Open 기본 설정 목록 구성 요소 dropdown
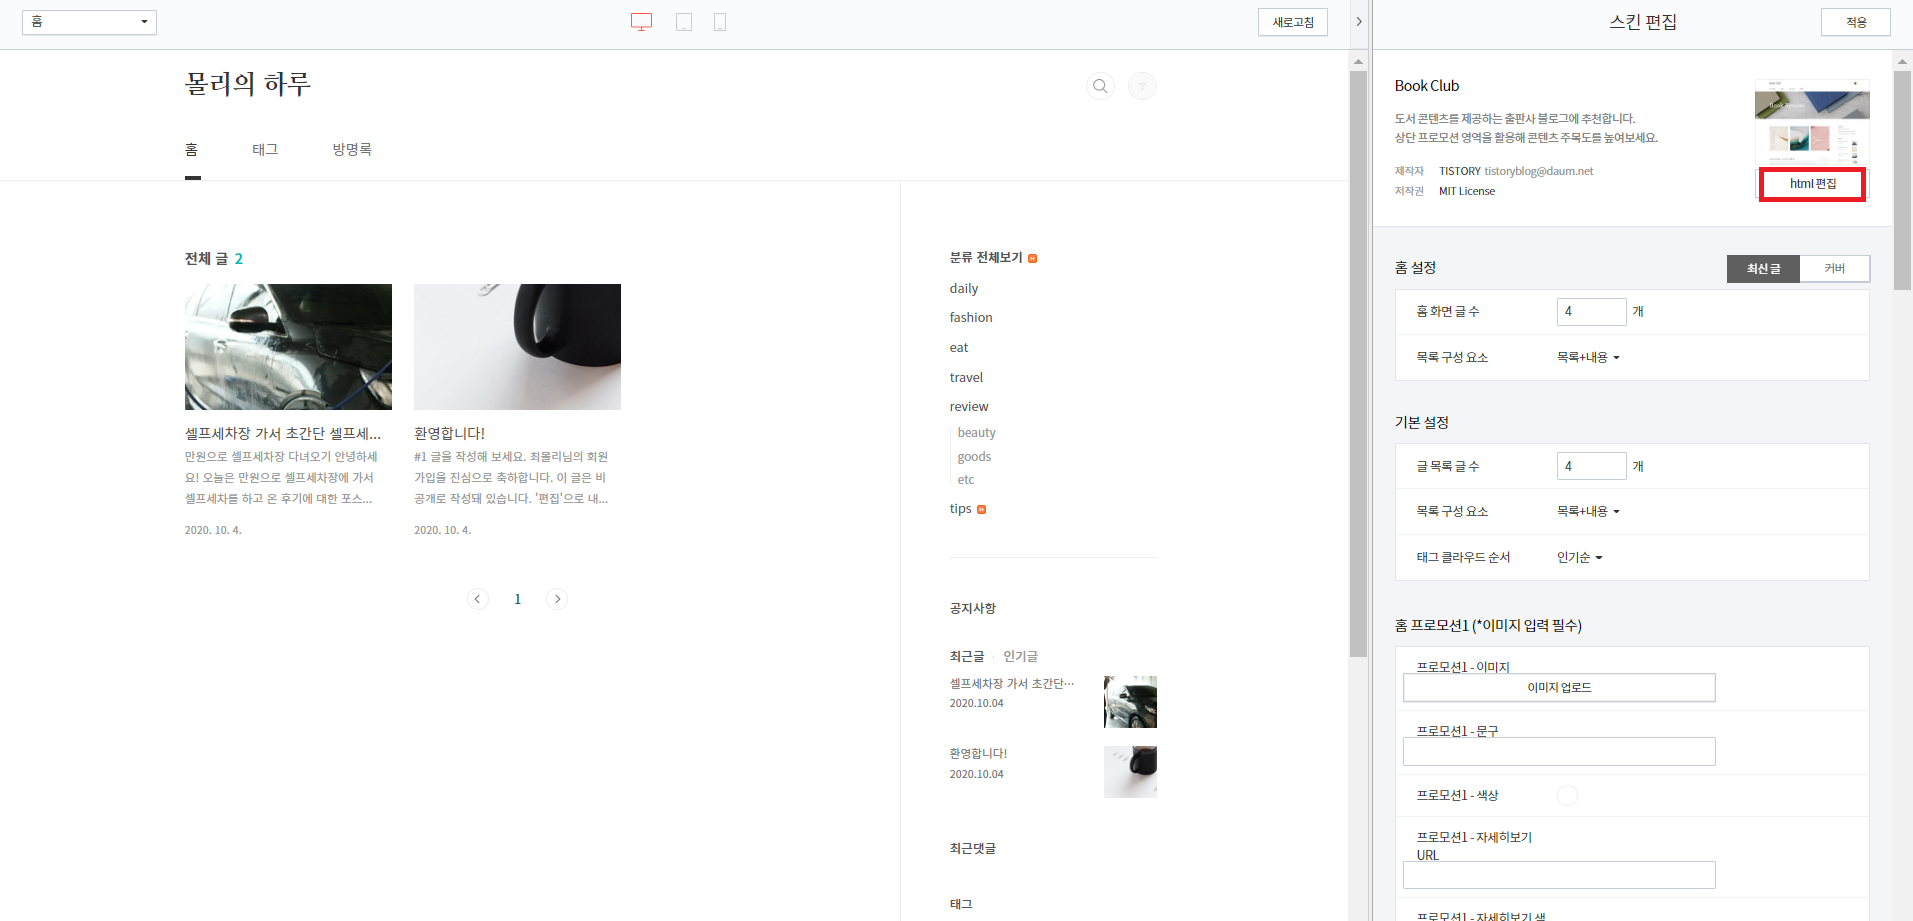This screenshot has height=921, width=1913. click(x=1588, y=511)
